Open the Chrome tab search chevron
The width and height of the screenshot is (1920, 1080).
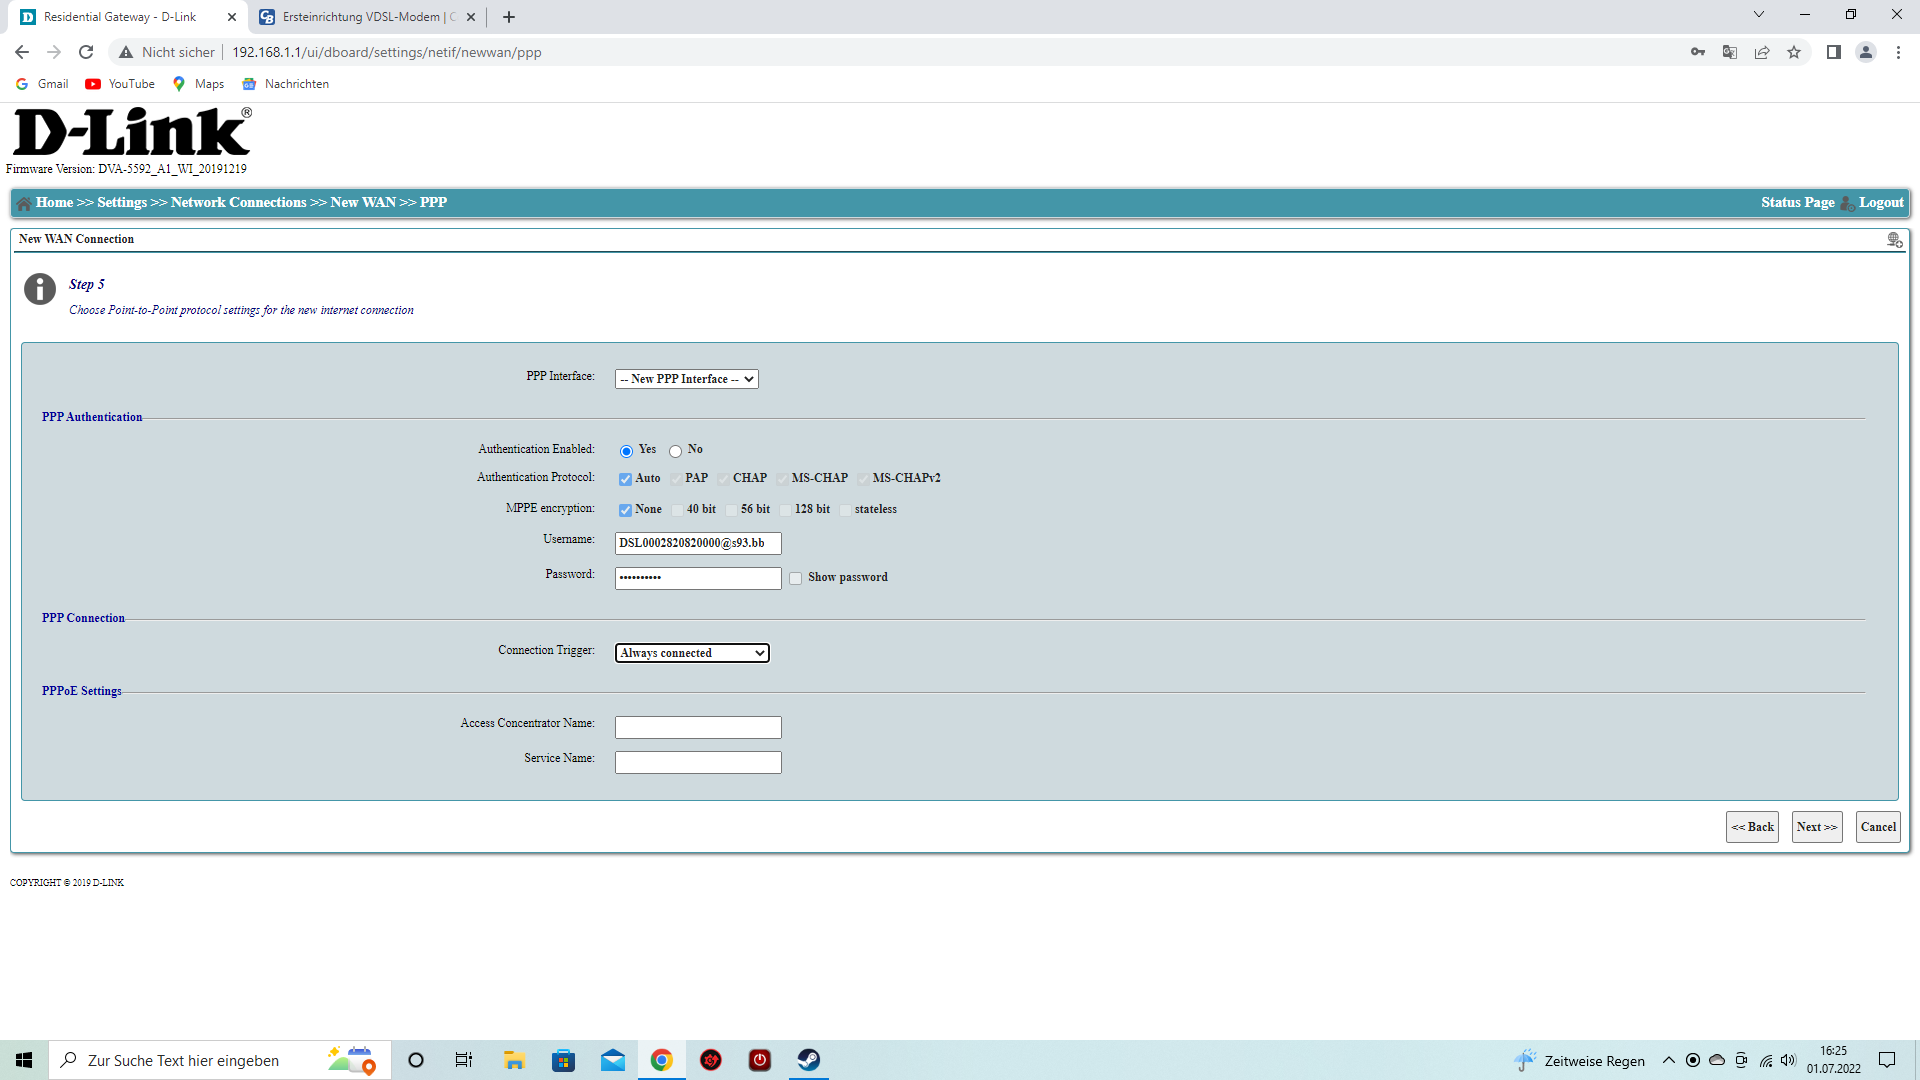(x=1759, y=15)
